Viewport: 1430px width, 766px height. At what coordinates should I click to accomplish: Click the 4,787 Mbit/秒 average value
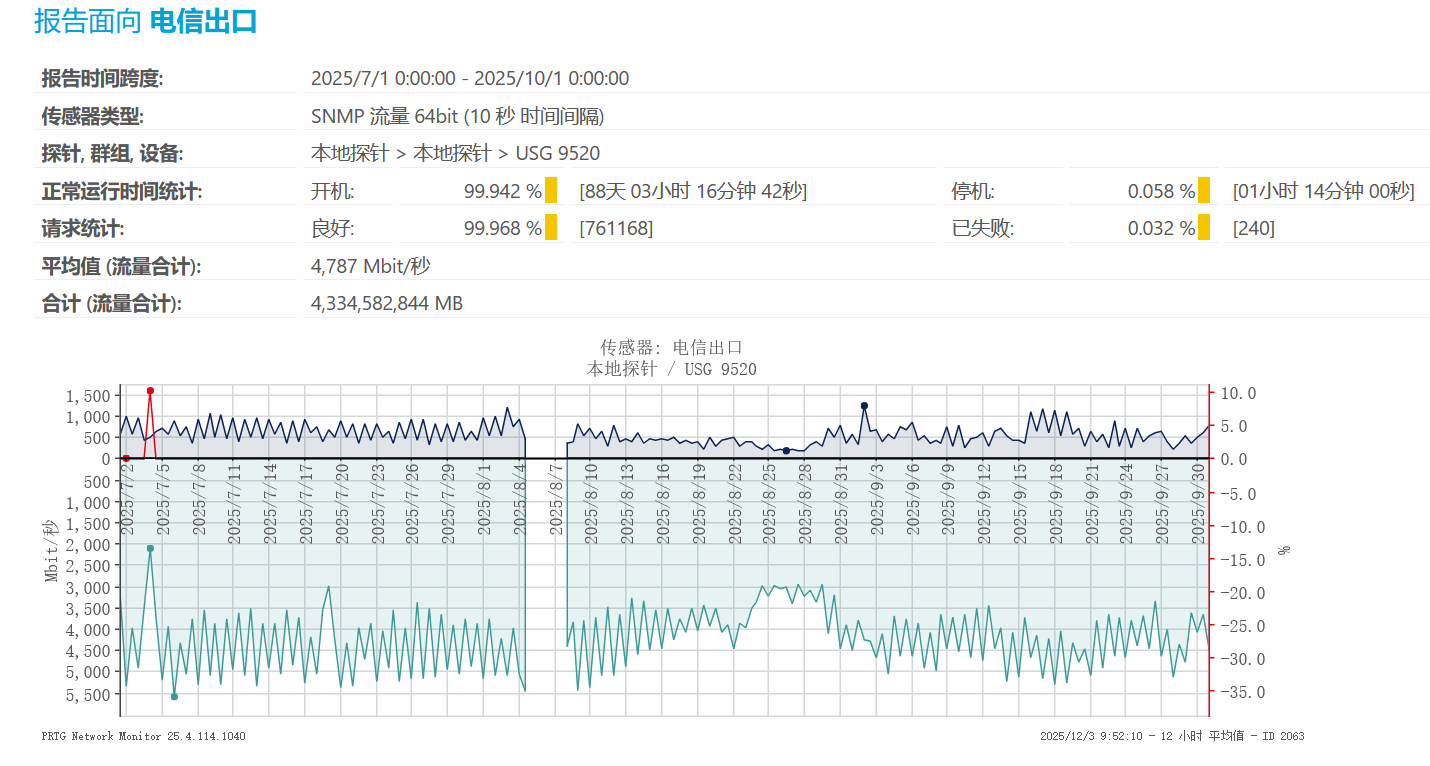[x=371, y=266]
